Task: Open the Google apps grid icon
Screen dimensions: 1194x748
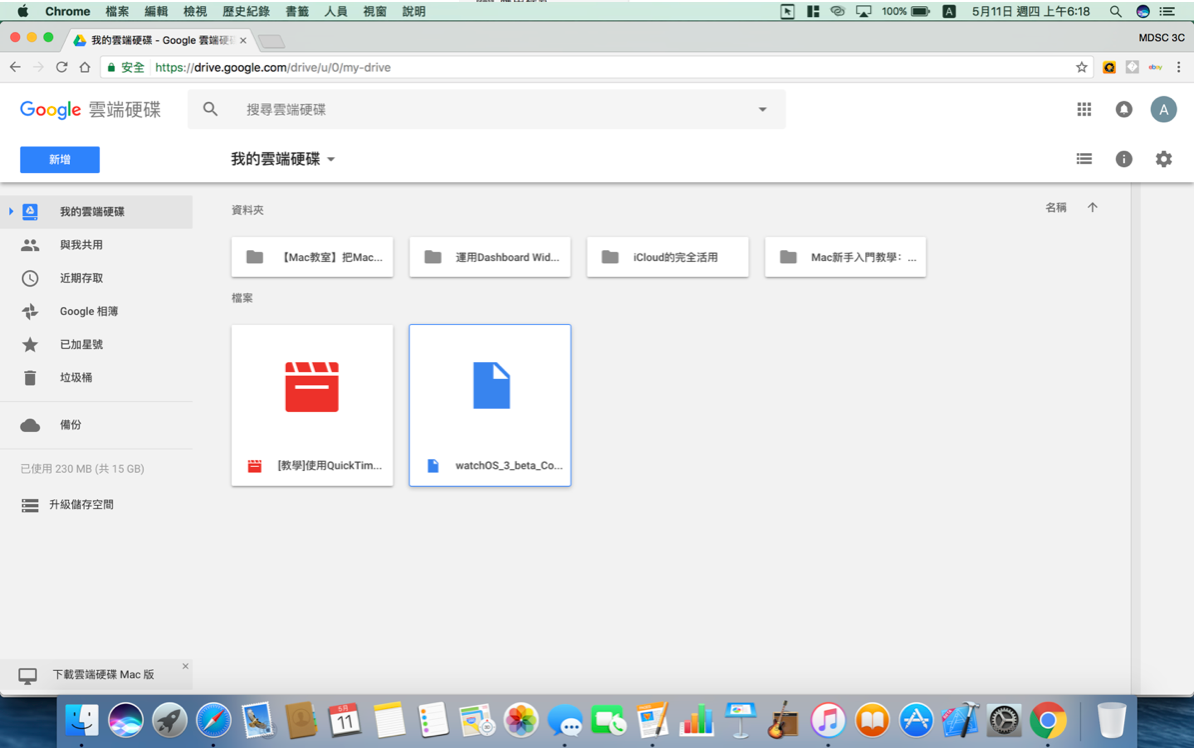Action: click(1084, 110)
